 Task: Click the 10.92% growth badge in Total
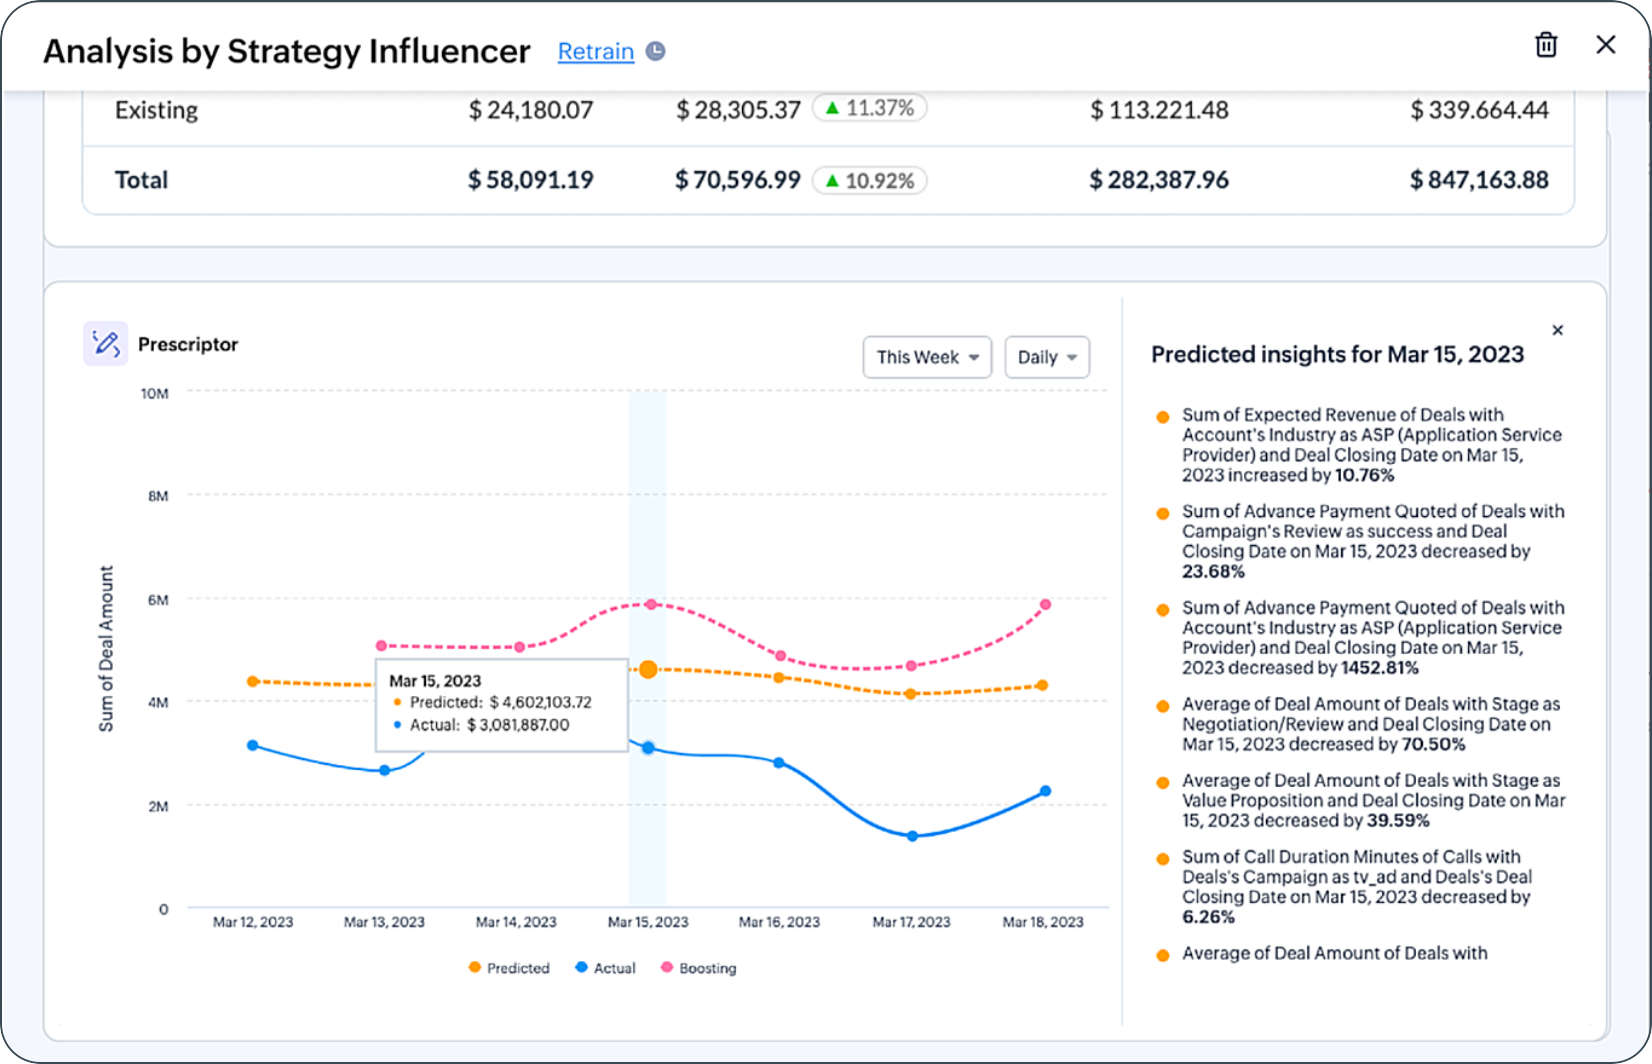tap(869, 180)
